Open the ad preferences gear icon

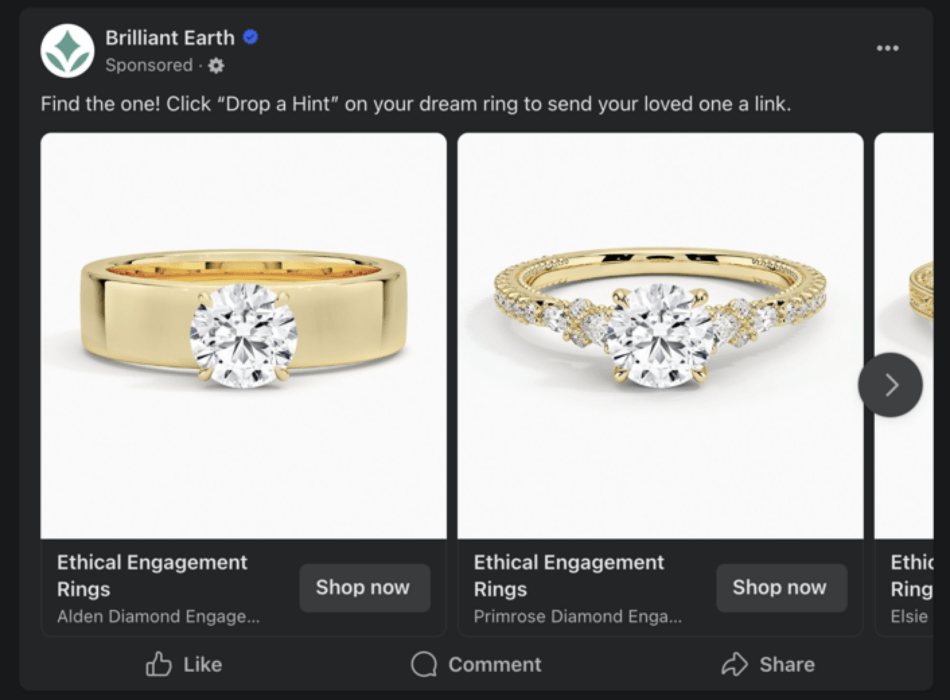pyautogui.click(x=214, y=66)
